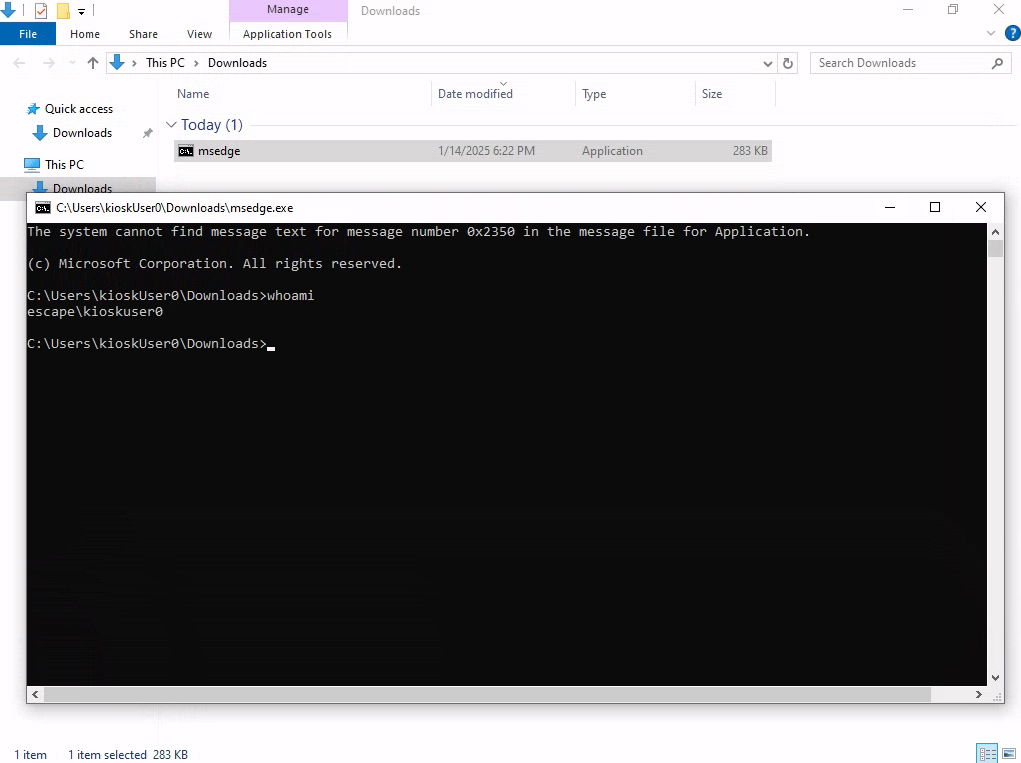The height and width of the screenshot is (763, 1021).
Task: Switch to Large icons view in status bar
Action: pos(1009,754)
